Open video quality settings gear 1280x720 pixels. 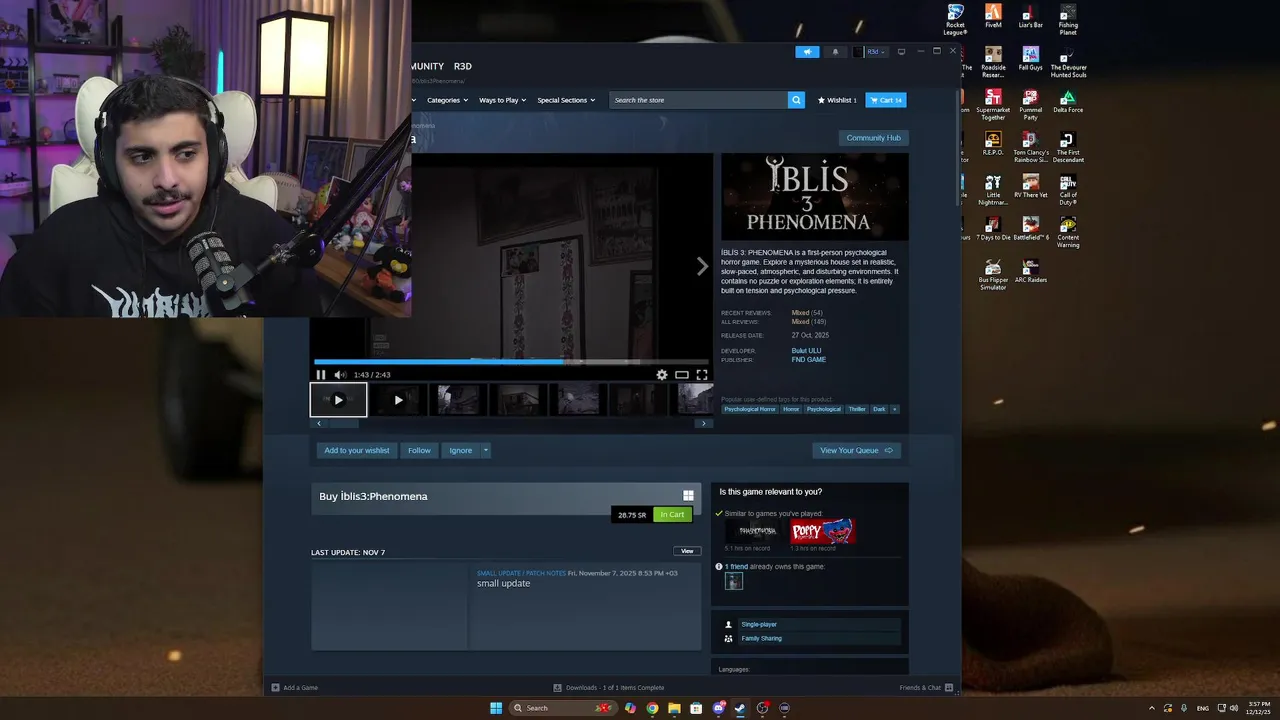(661, 375)
